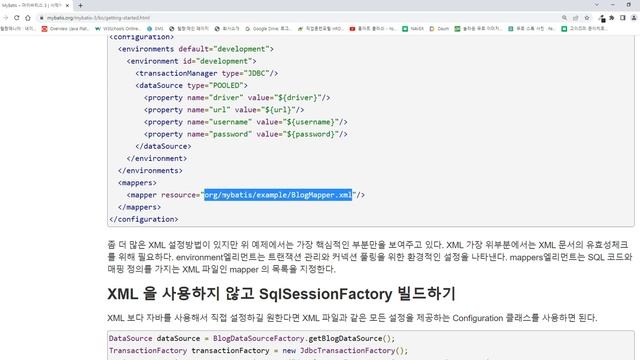Click the DataSource dataSource code line
Image resolution: width=640 pixels, height=360 pixels.
252,338
